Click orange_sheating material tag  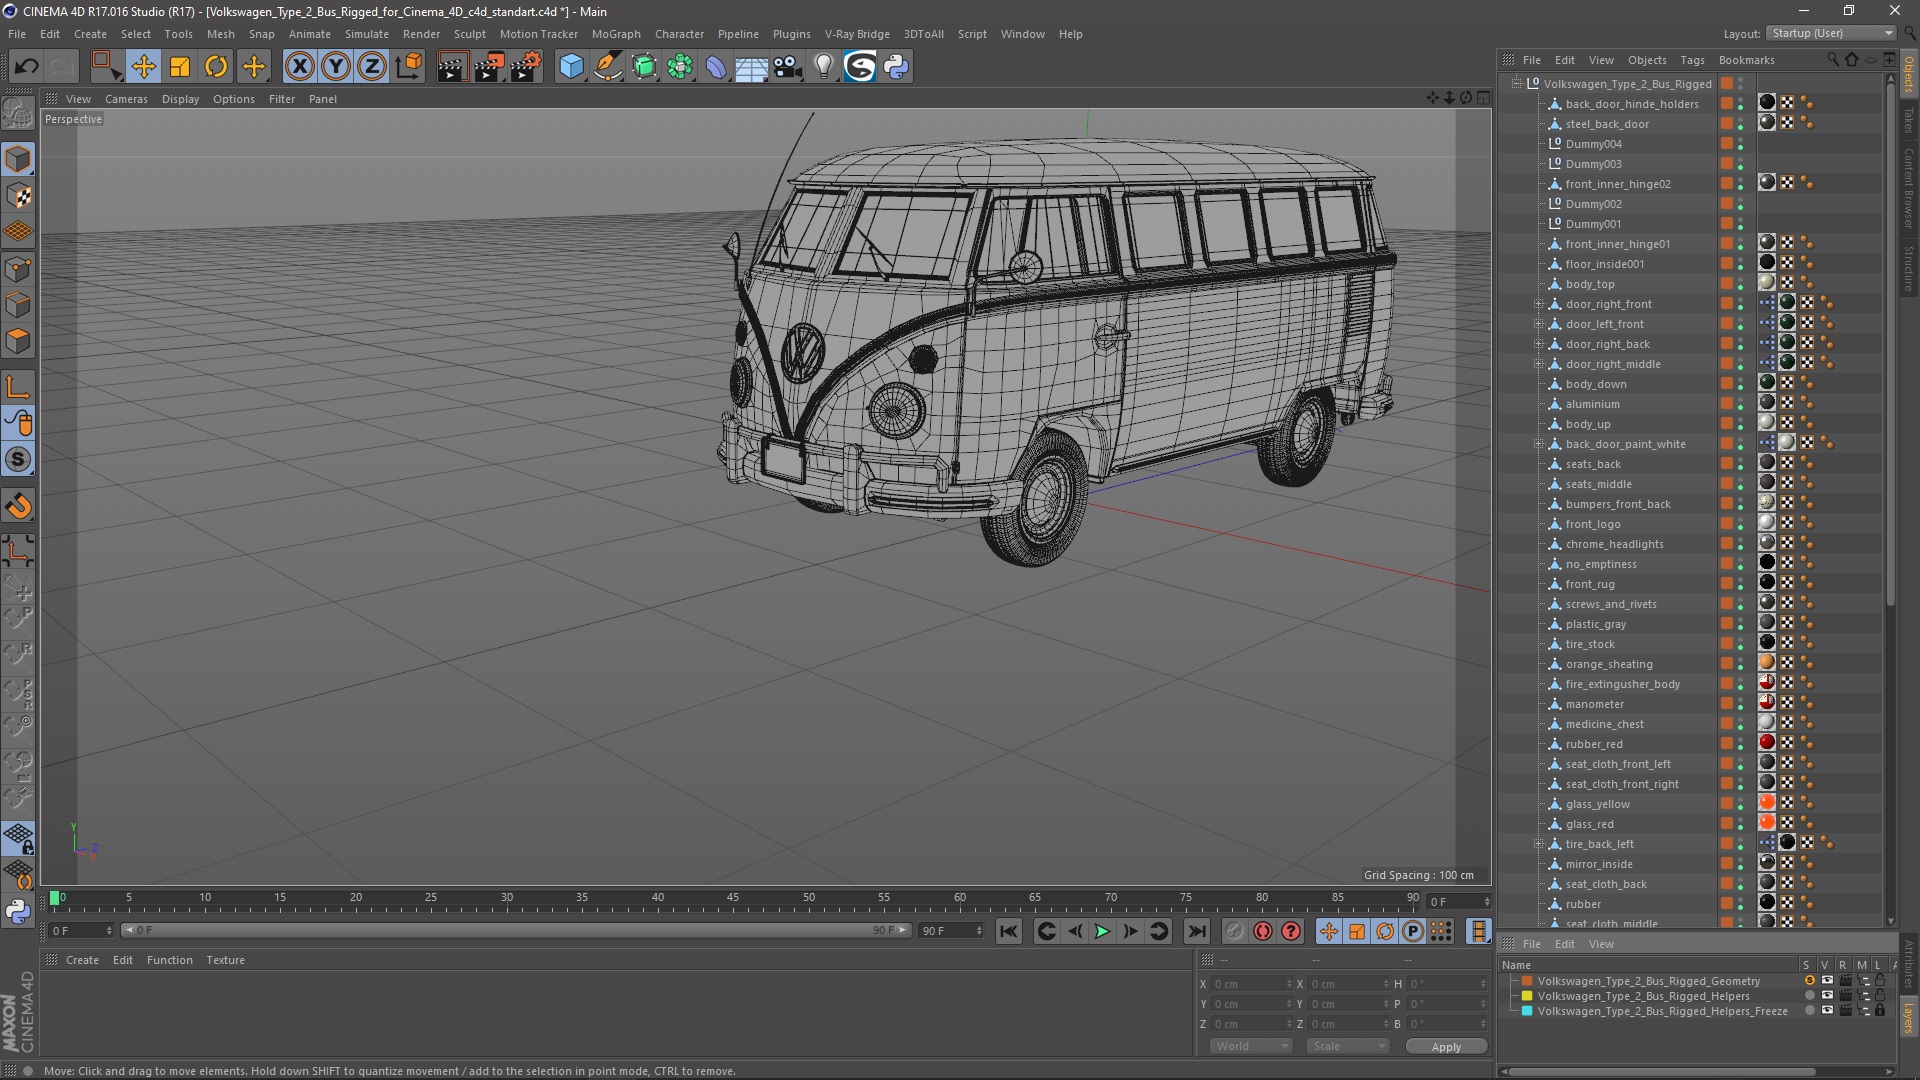[1767, 662]
